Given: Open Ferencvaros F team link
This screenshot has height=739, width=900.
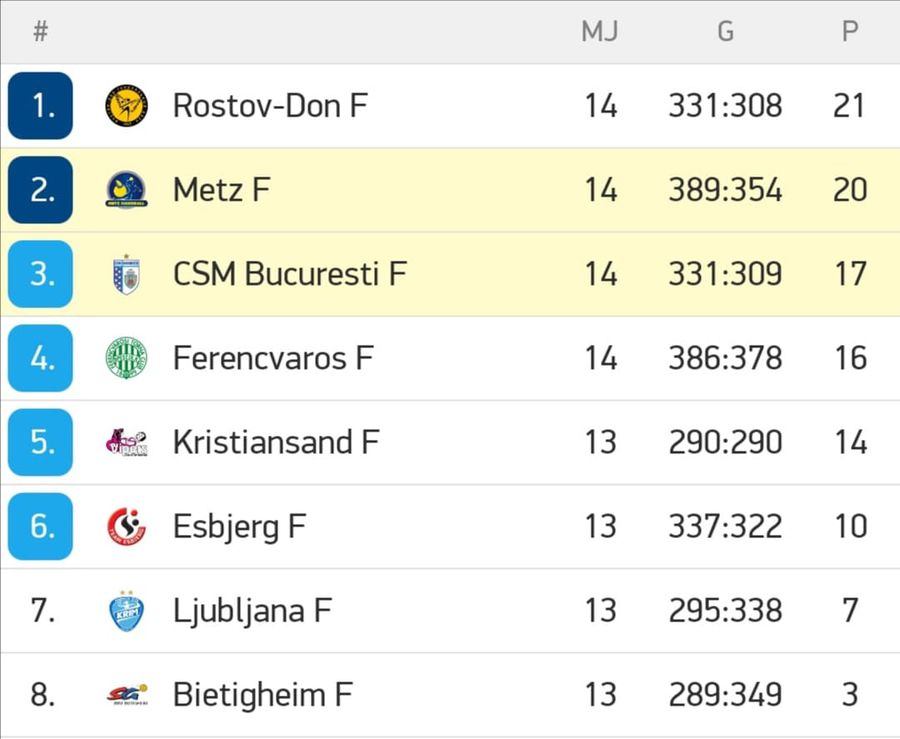Looking at the screenshot, I should [x=273, y=358].
